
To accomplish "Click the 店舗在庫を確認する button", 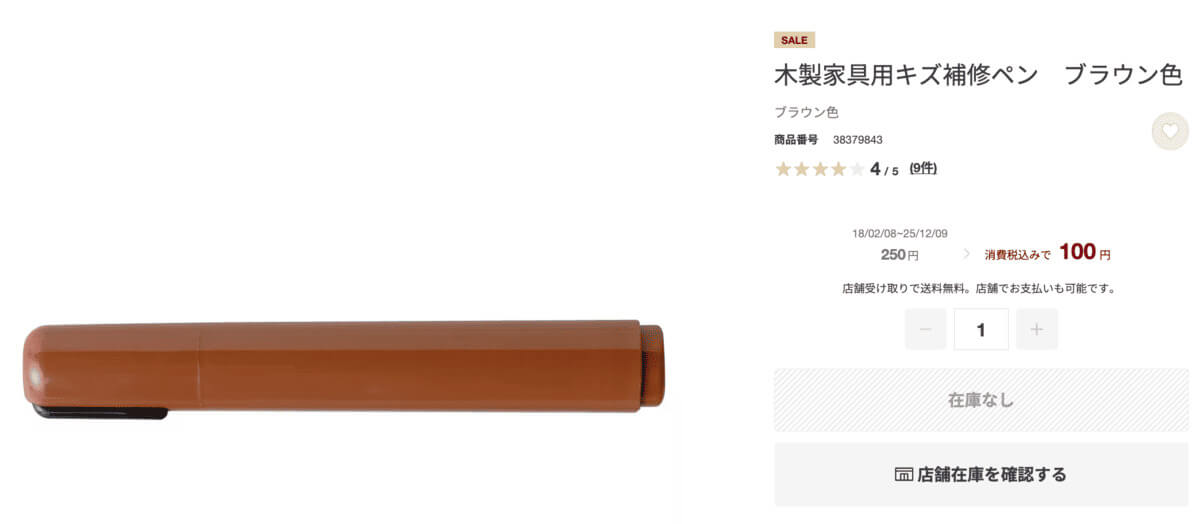I will click(x=981, y=474).
